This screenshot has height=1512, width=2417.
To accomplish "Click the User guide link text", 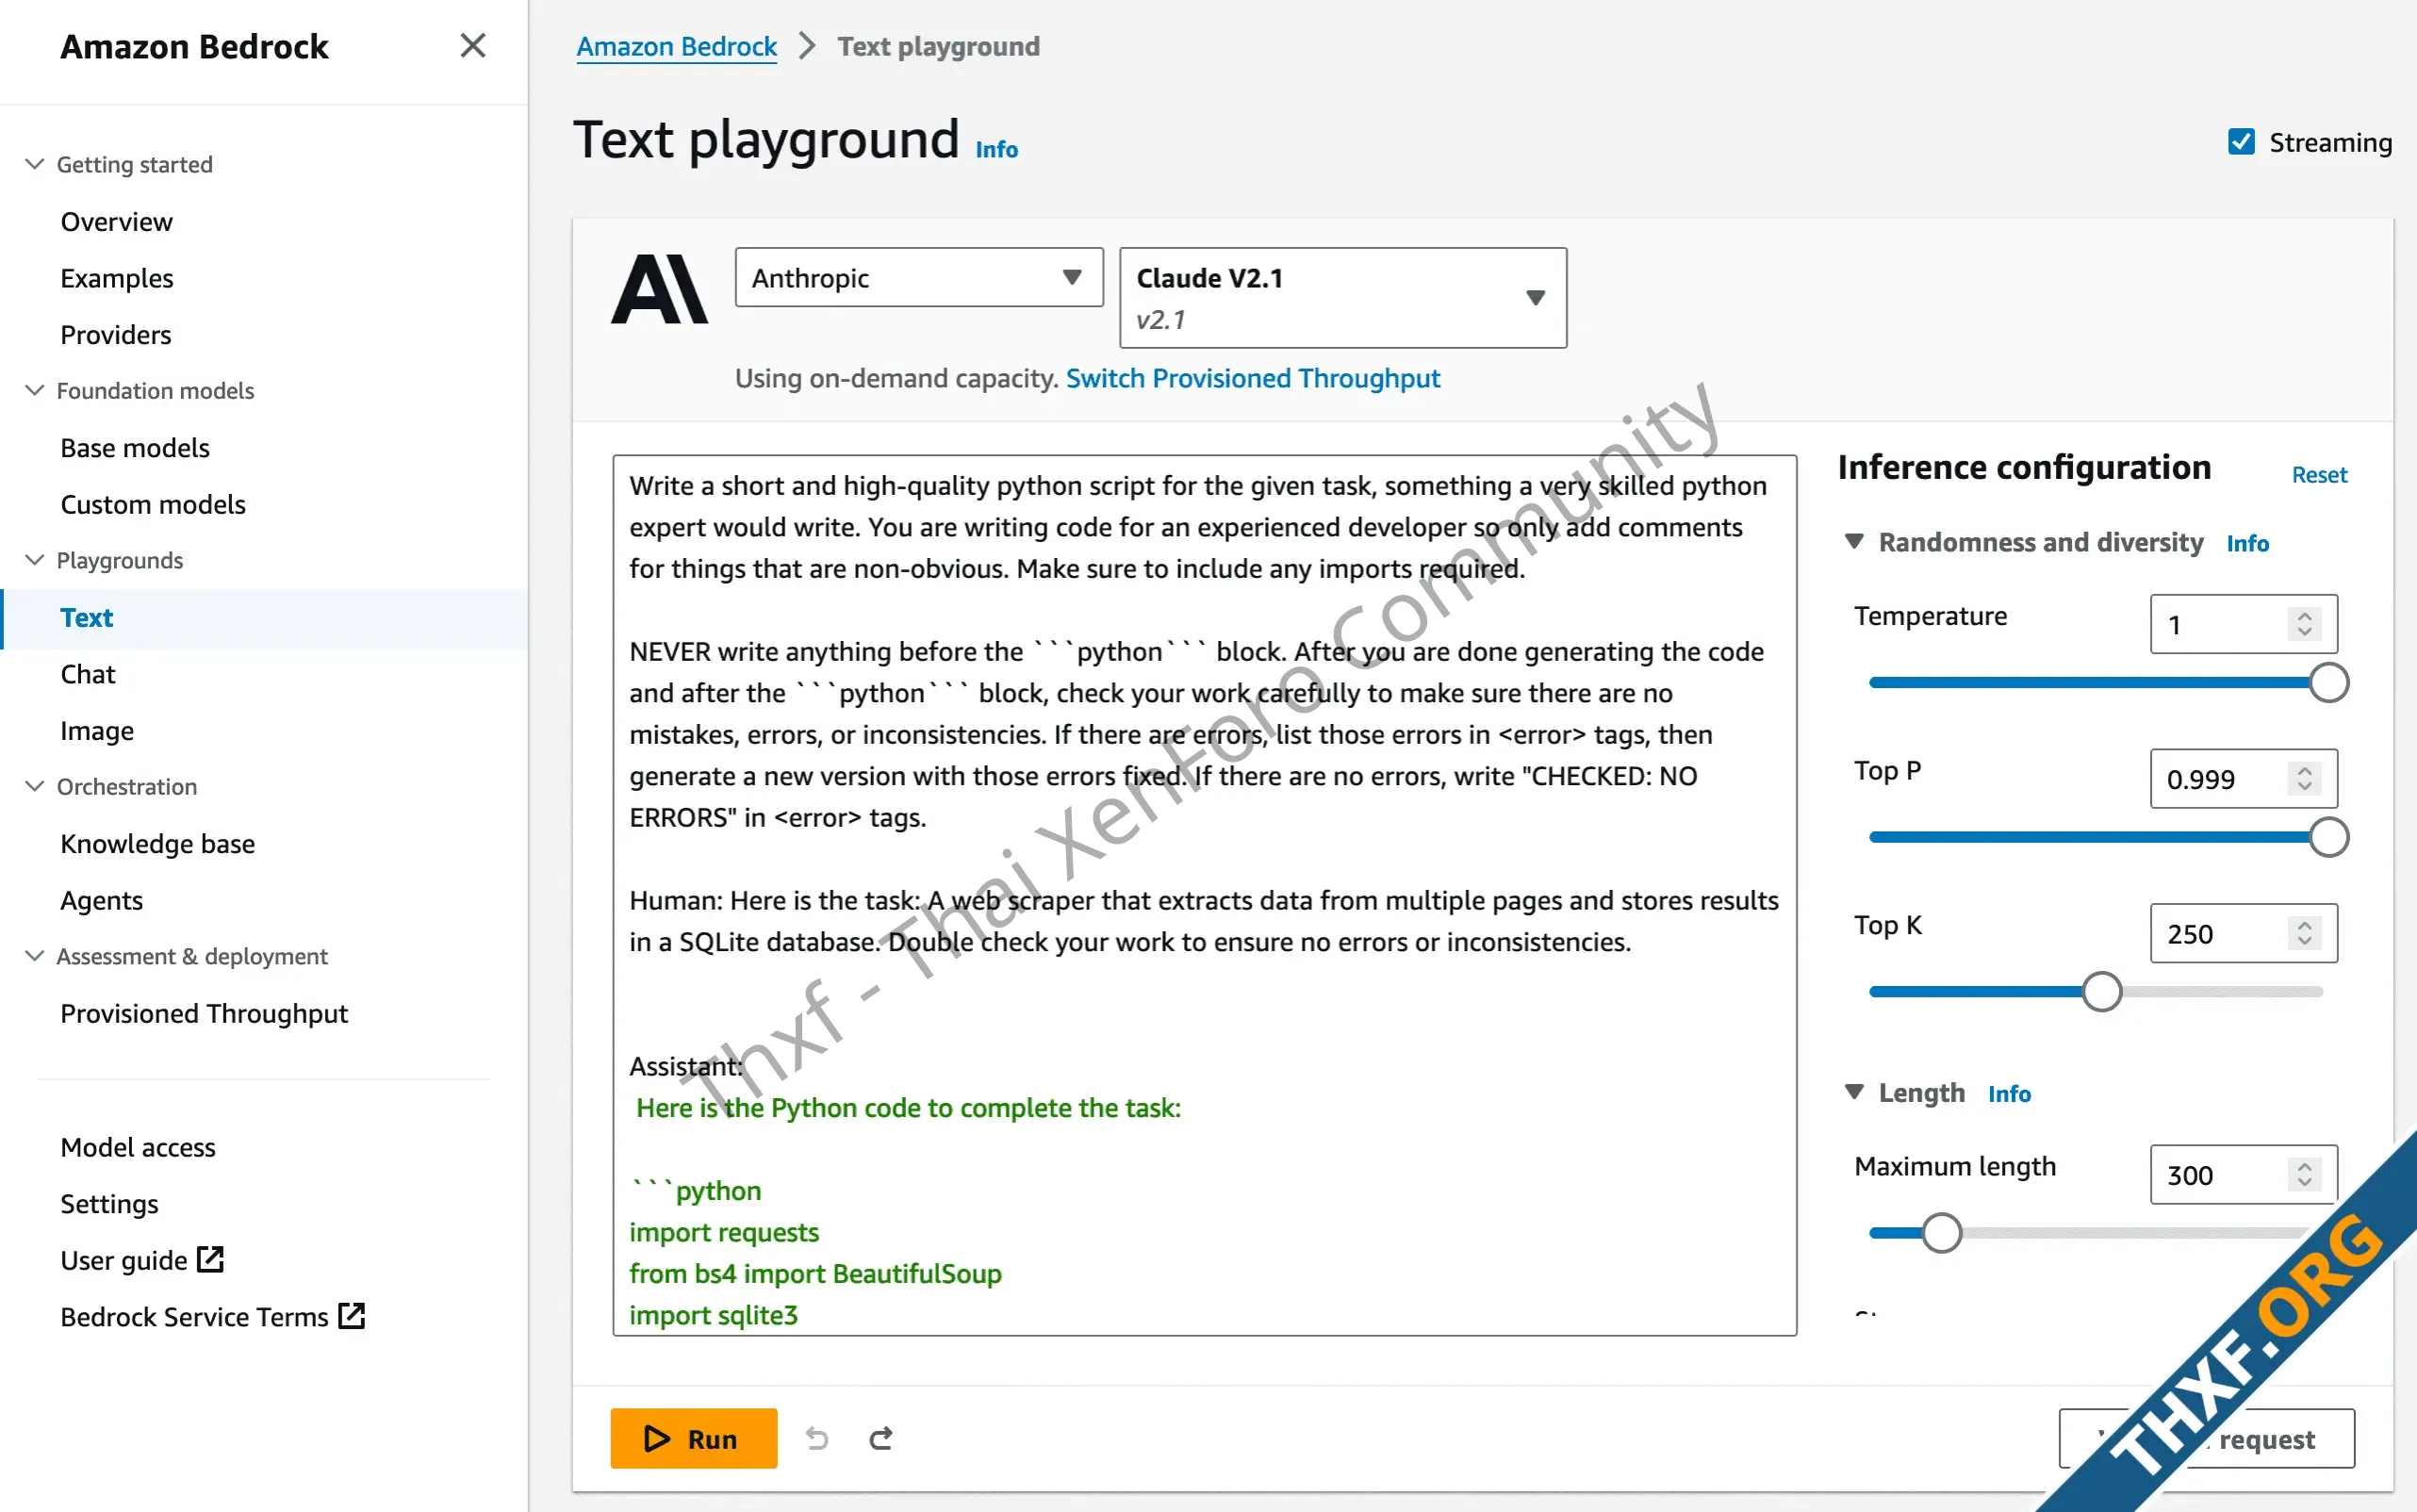I will coord(124,1260).
